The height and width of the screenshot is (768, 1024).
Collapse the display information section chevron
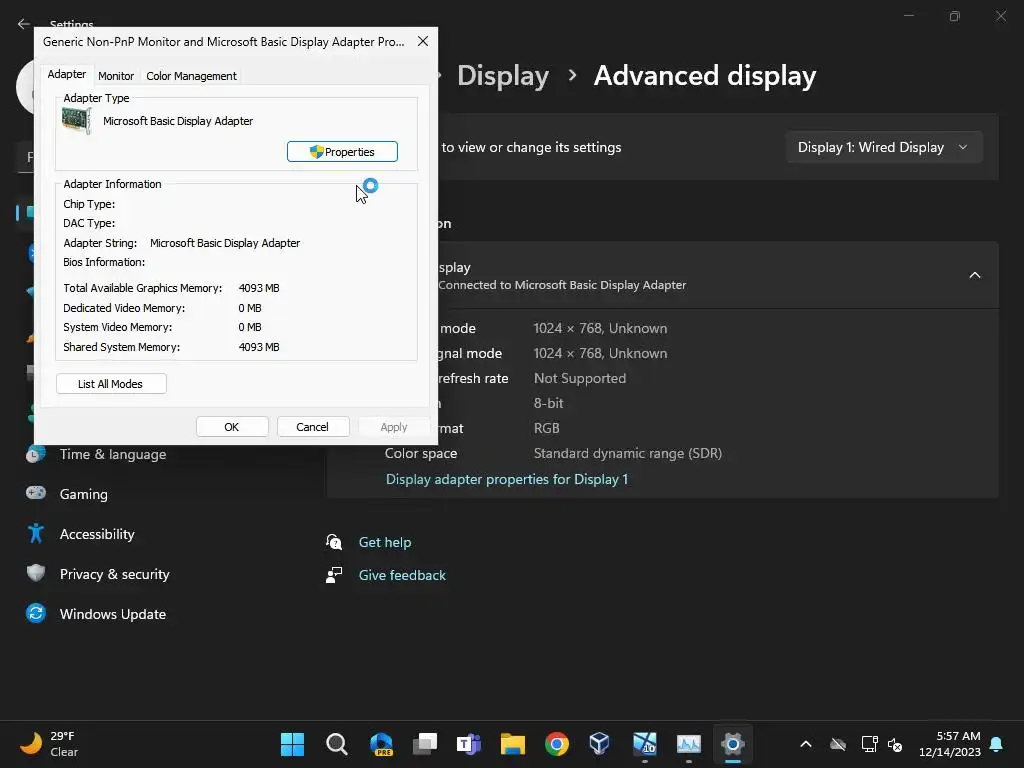coord(974,275)
